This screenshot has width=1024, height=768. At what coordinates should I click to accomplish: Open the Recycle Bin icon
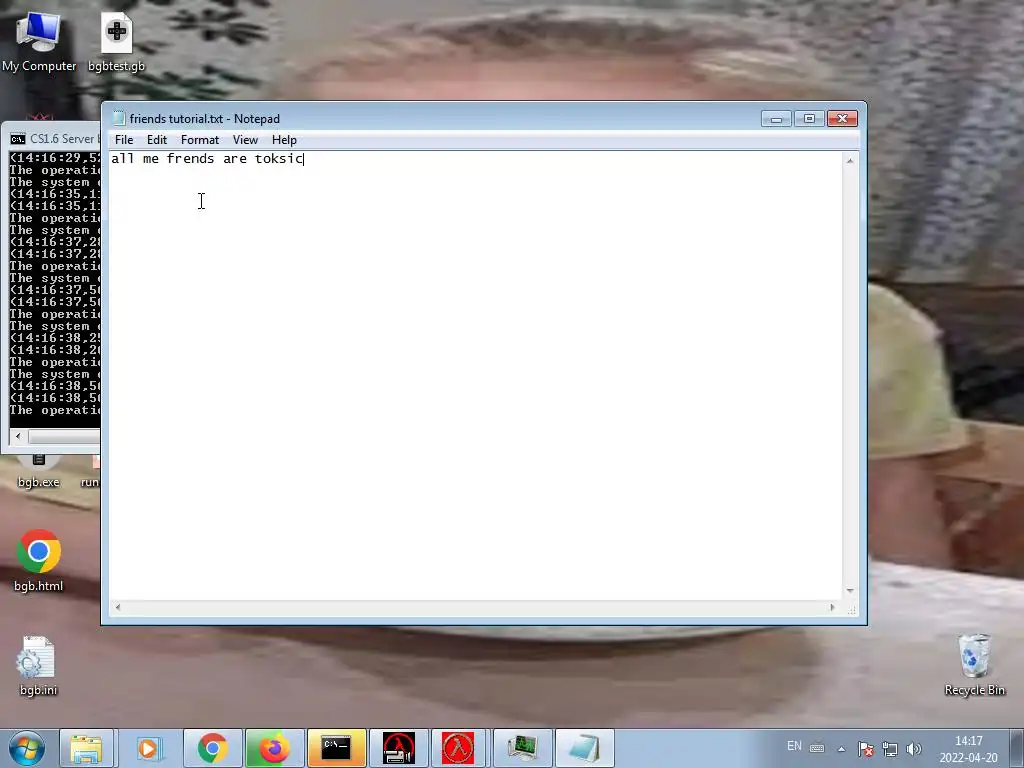pos(974,665)
